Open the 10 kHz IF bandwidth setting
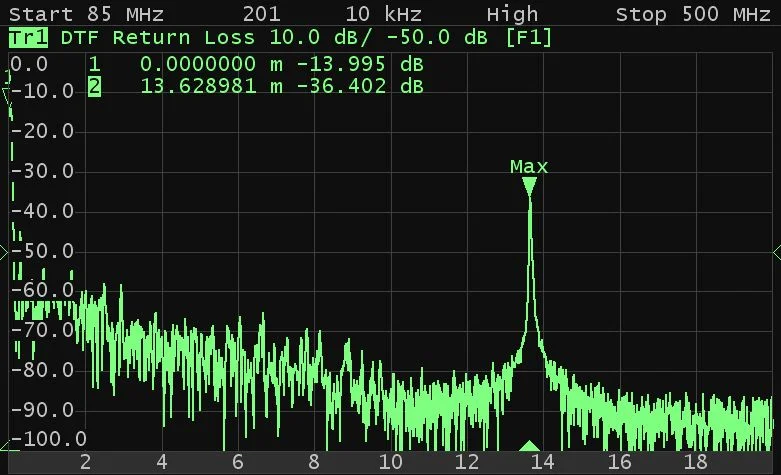 tap(383, 14)
